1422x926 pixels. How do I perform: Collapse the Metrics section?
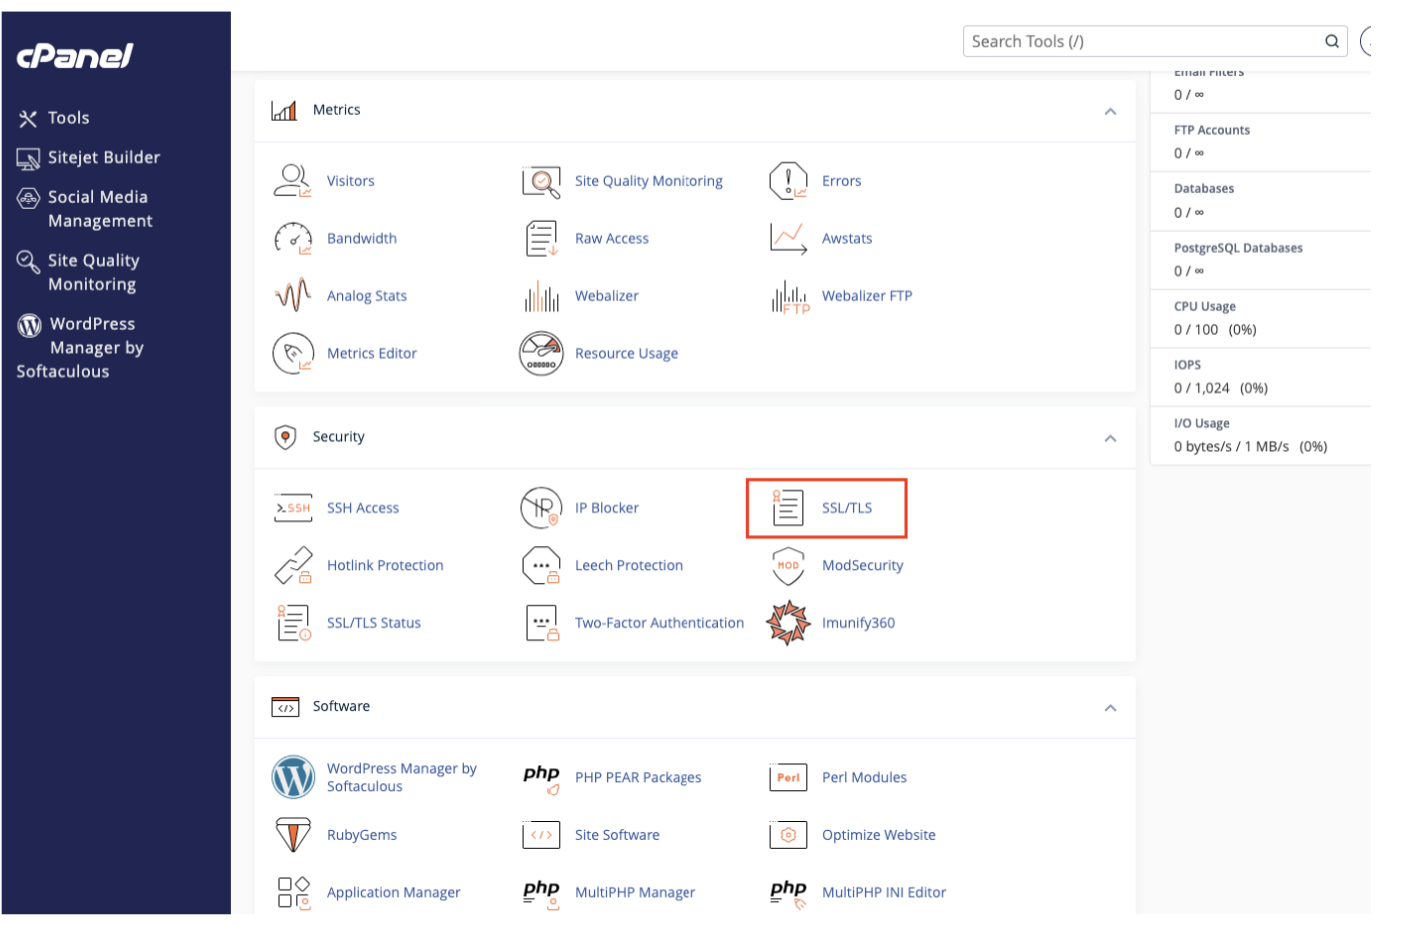(1110, 111)
